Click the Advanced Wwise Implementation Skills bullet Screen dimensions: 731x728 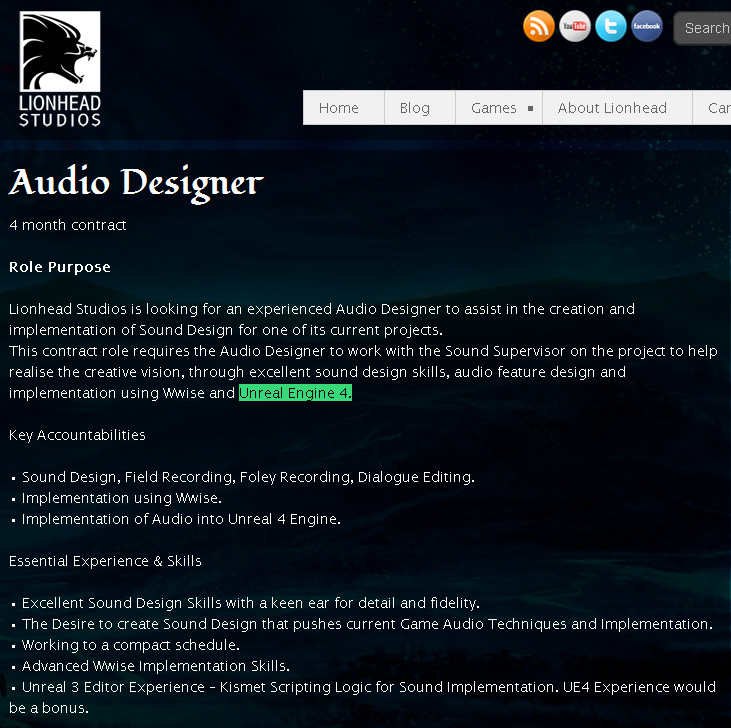(x=155, y=666)
